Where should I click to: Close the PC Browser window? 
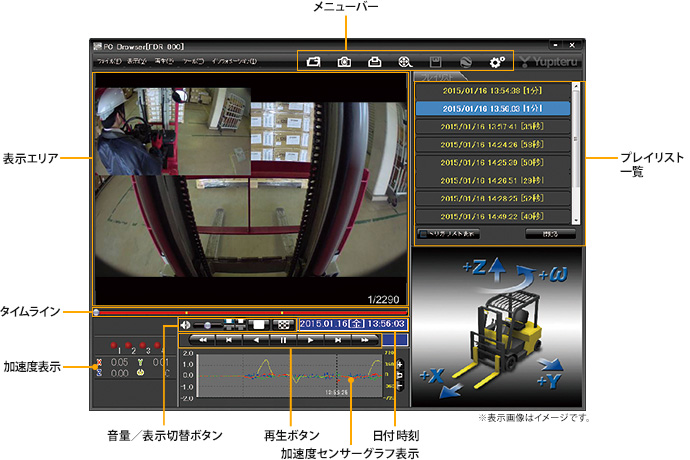pos(572,45)
